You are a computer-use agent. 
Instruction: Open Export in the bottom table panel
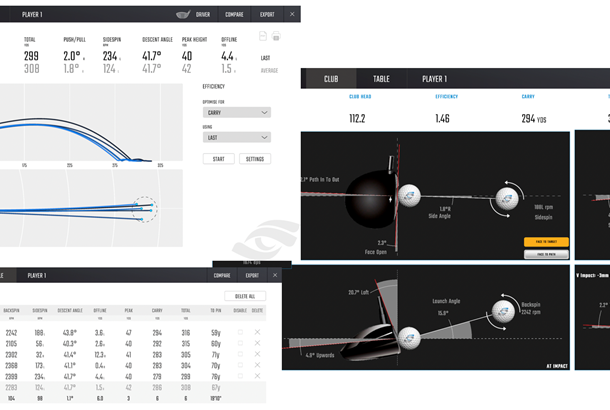[252, 275]
